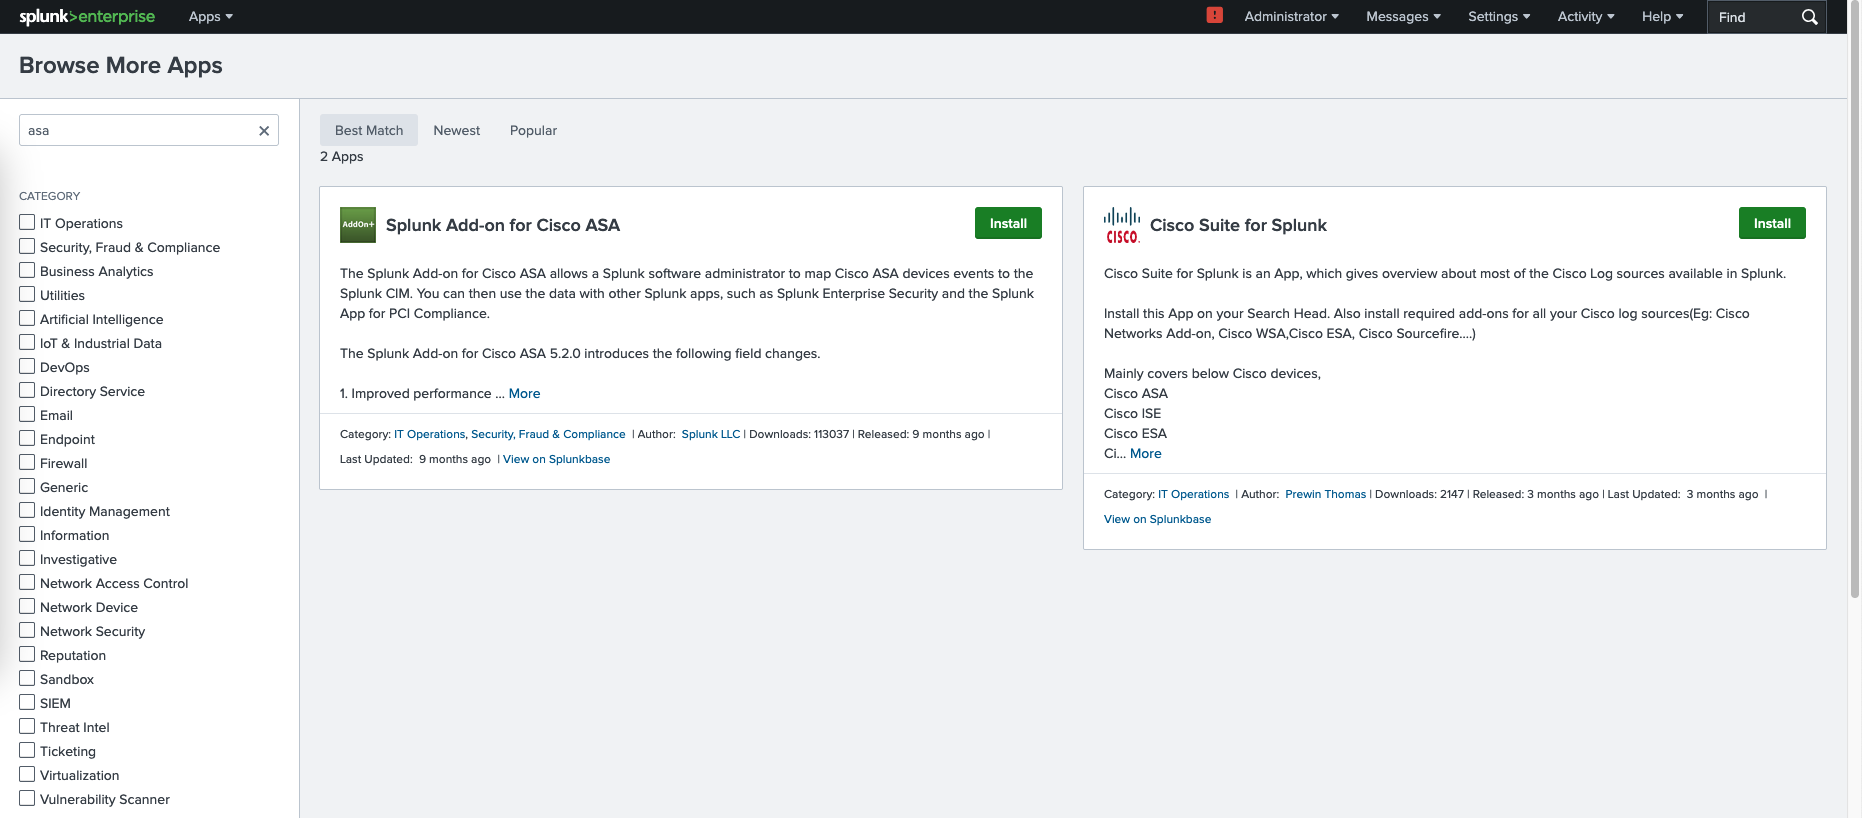Viewport: 1862px width, 818px height.
Task: Check the Firewall category filter
Action: point(27,462)
